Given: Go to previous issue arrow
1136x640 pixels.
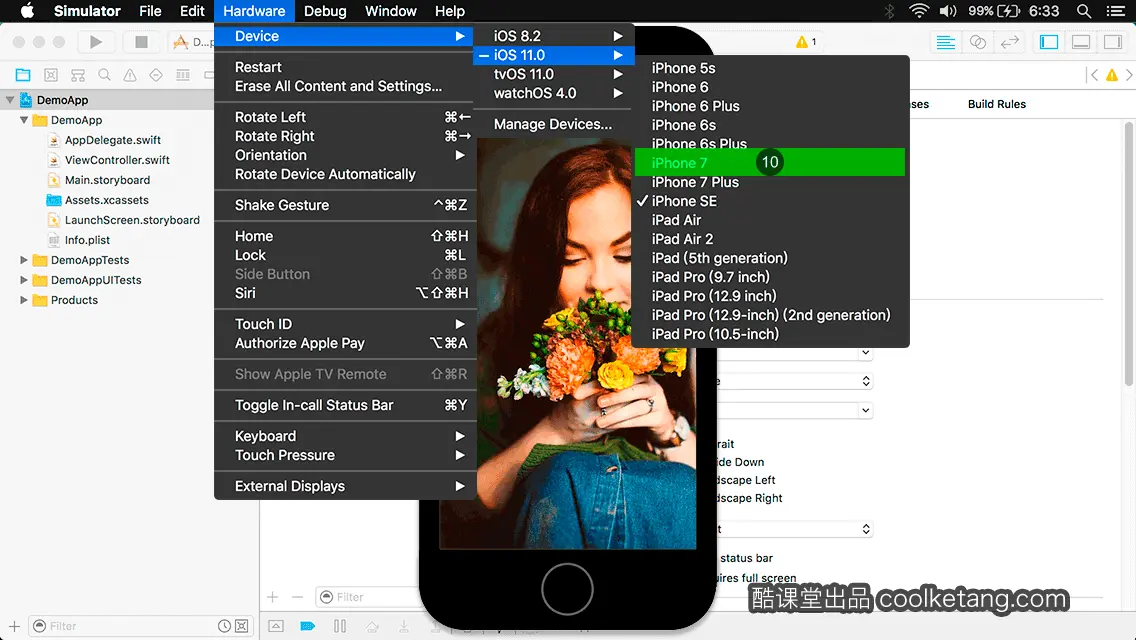Looking at the screenshot, I should pyautogui.click(x=1094, y=75).
